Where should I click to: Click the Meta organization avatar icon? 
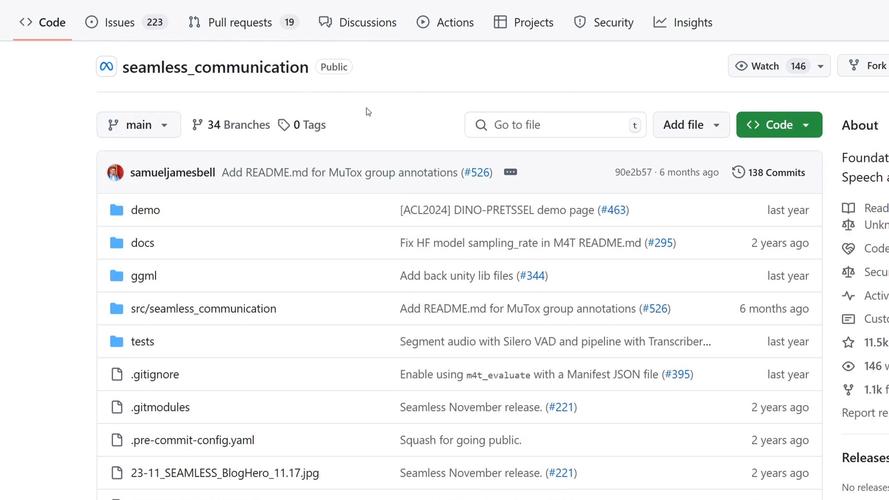(x=107, y=66)
